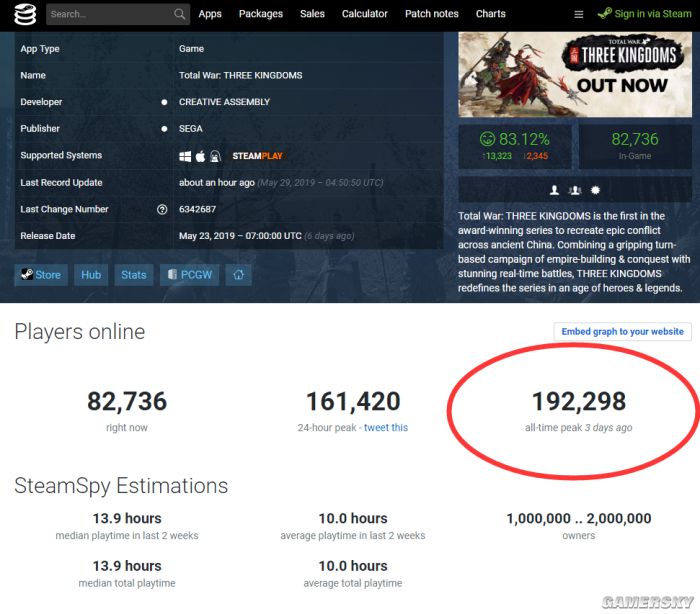Click the Windows system icon
This screenshot has width=700, height=614.
(x=185, y=156)
